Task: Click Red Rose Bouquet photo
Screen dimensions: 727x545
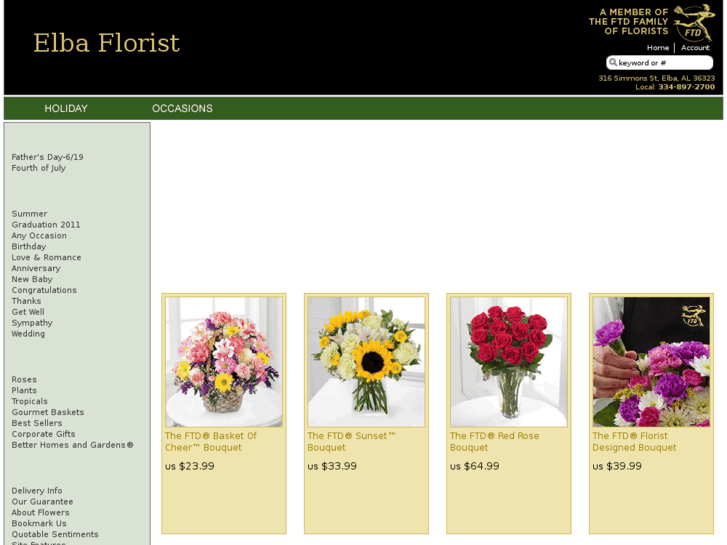Action: (x=509, y=362)
